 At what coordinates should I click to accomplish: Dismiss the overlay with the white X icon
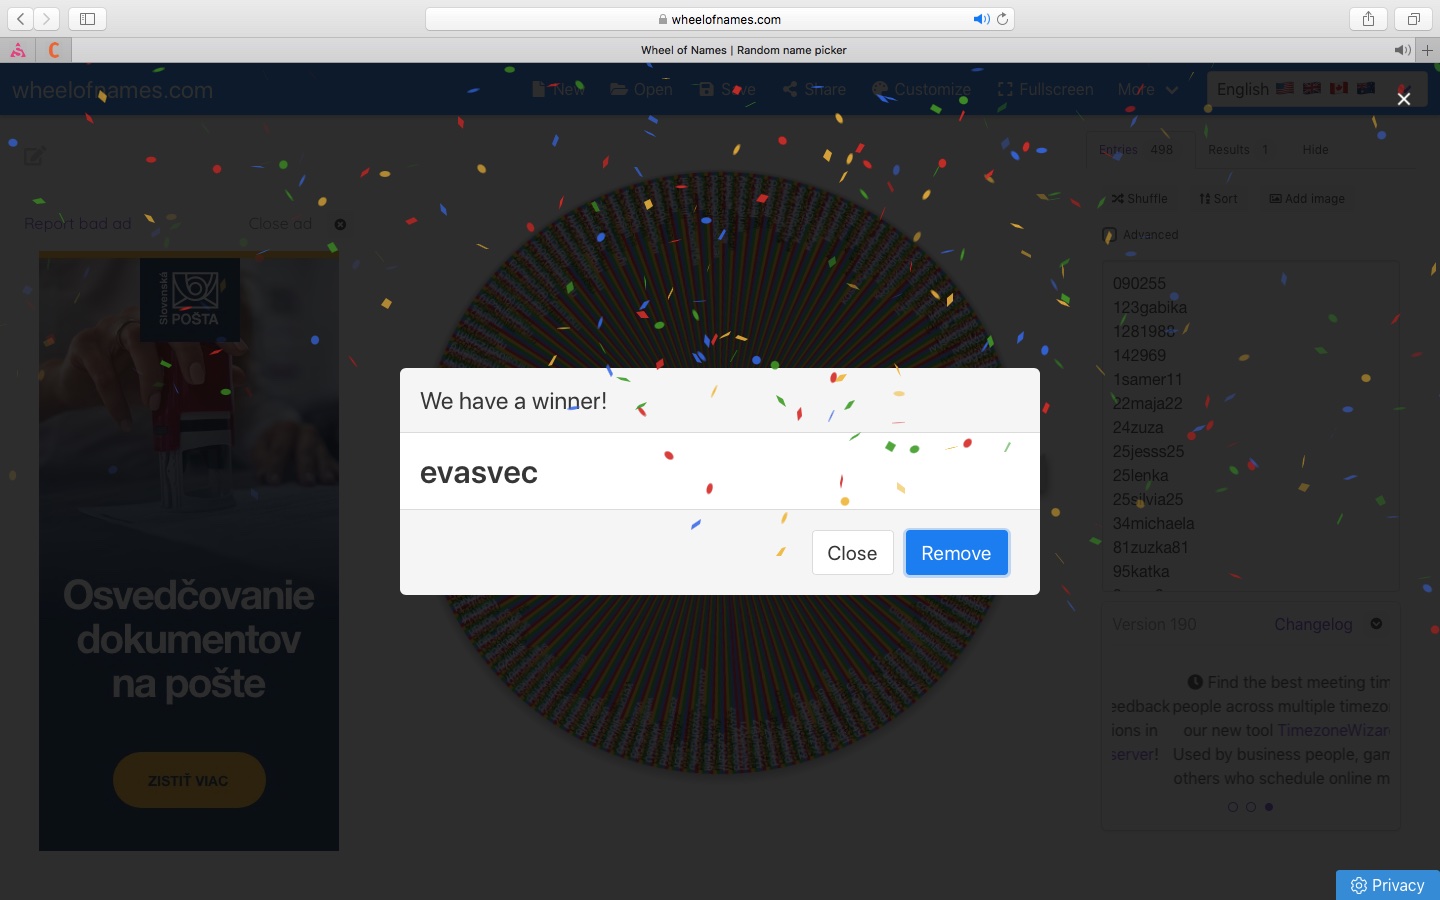(x=1404, y=99)
